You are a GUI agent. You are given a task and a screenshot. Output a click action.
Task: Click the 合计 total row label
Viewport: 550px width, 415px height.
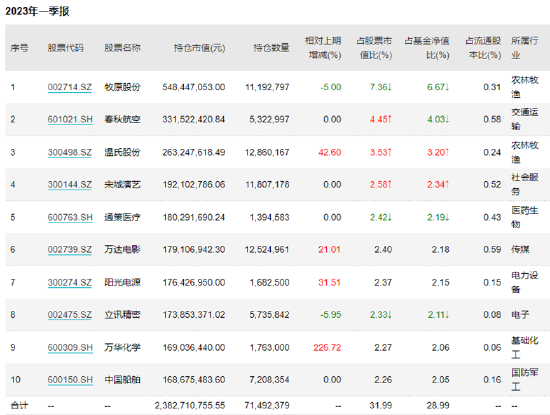point(19,406)
